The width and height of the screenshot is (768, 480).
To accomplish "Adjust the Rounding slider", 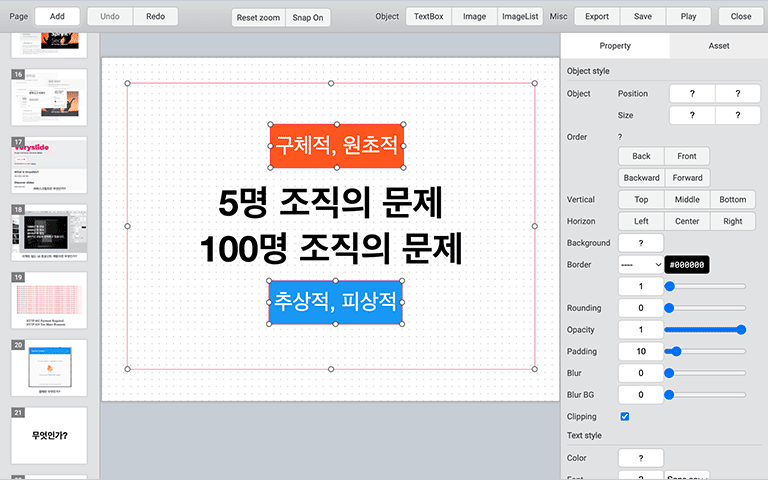I will (x=705, y=308).
